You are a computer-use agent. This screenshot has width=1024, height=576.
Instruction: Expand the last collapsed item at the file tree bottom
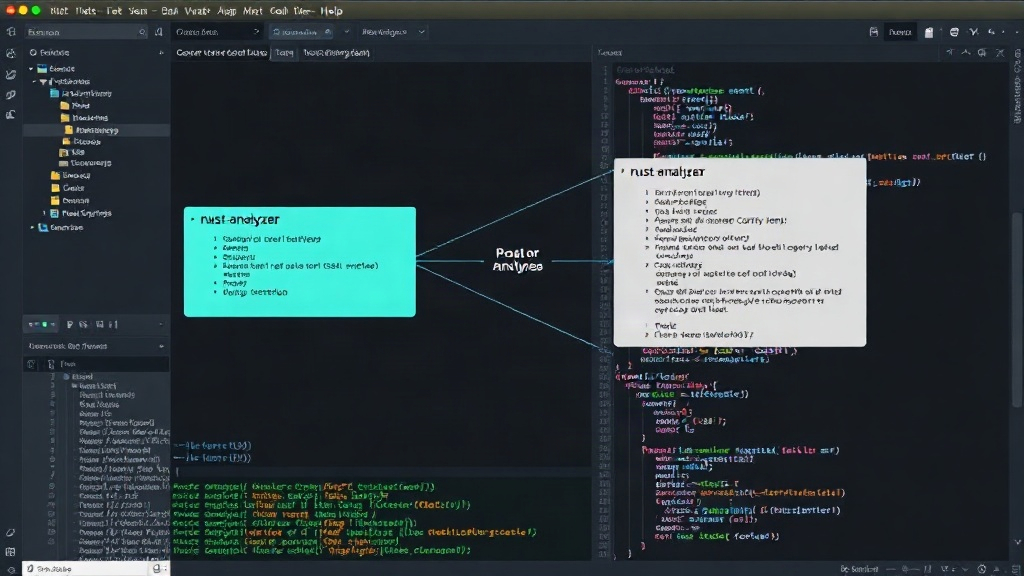[x=32, y=227]
